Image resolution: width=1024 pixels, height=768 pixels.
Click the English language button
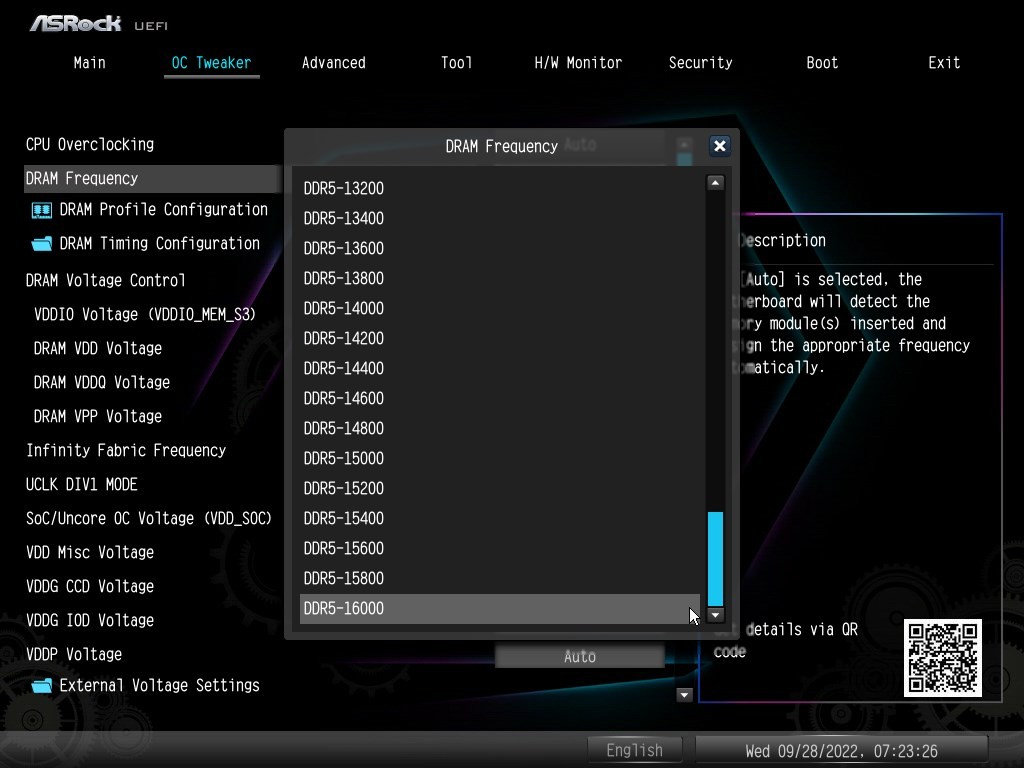coord(634,750)
